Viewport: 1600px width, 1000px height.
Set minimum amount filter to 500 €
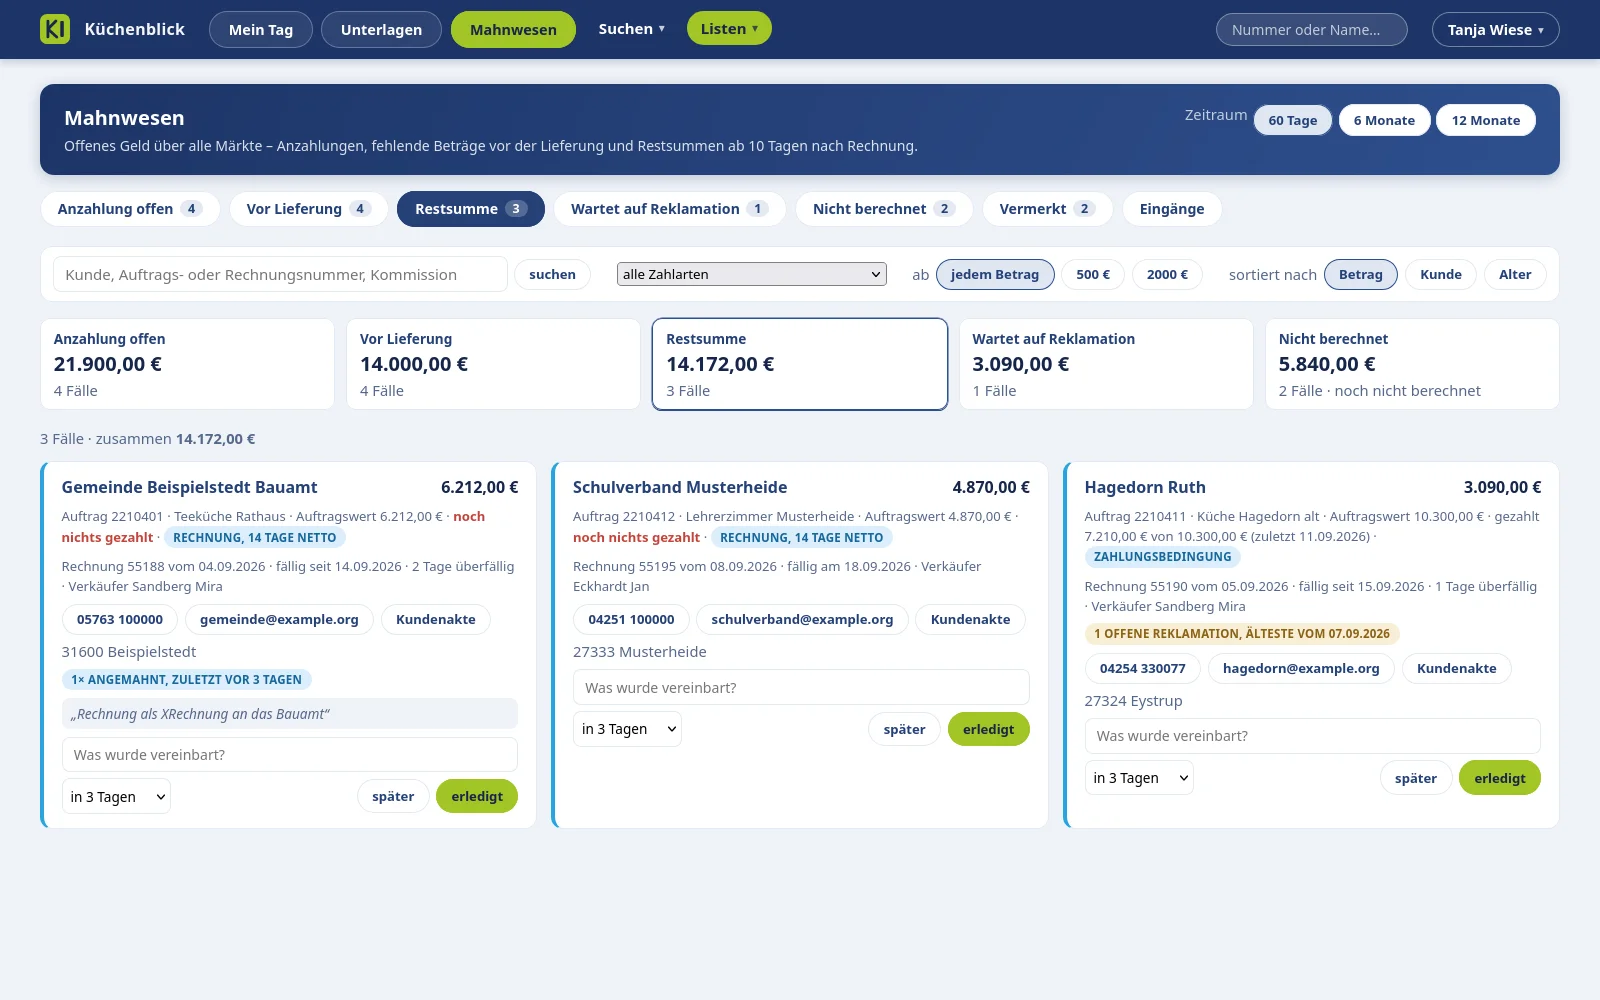(1093, 274)
